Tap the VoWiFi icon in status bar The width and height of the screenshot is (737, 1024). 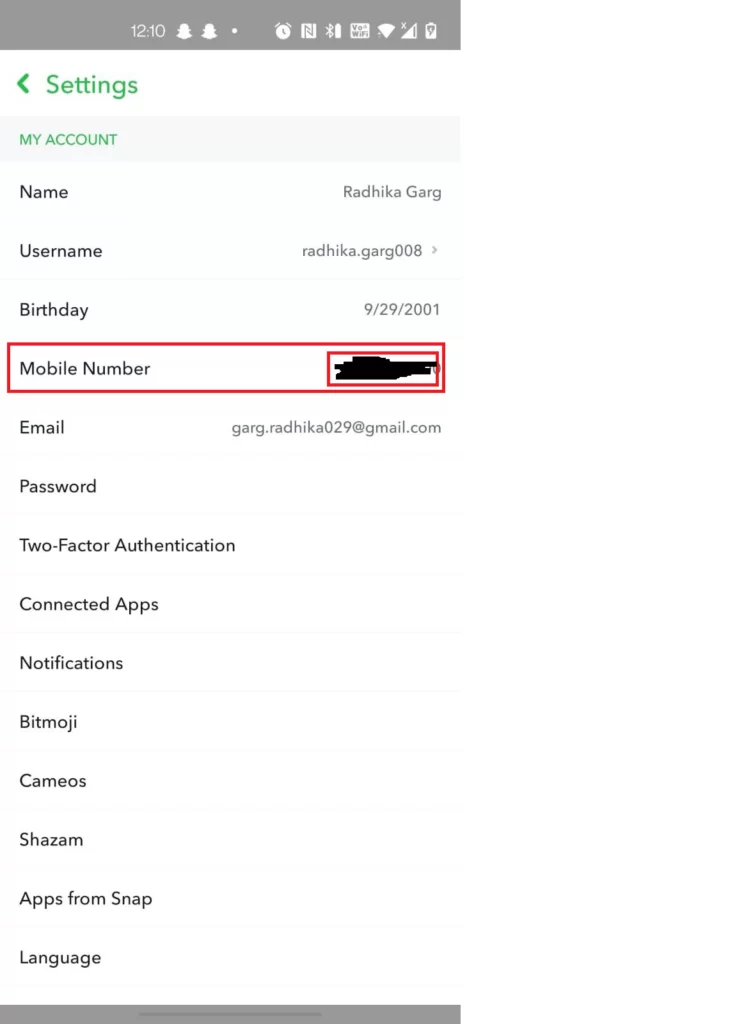coord(360,31)
